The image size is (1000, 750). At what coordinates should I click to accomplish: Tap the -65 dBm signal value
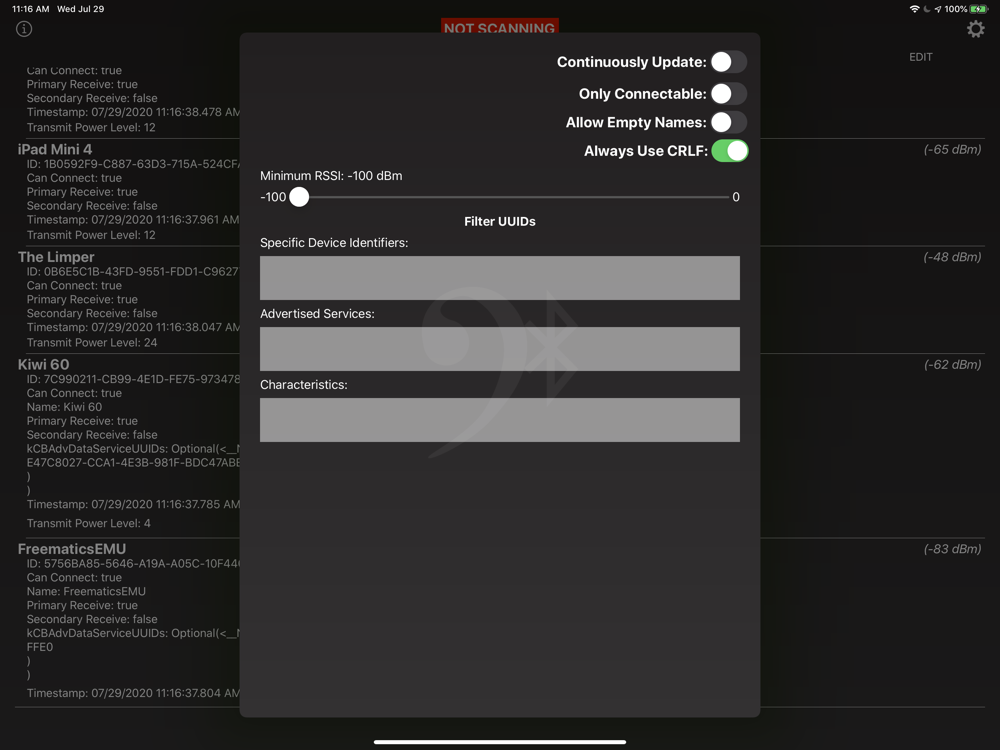[x=952, y=149]
